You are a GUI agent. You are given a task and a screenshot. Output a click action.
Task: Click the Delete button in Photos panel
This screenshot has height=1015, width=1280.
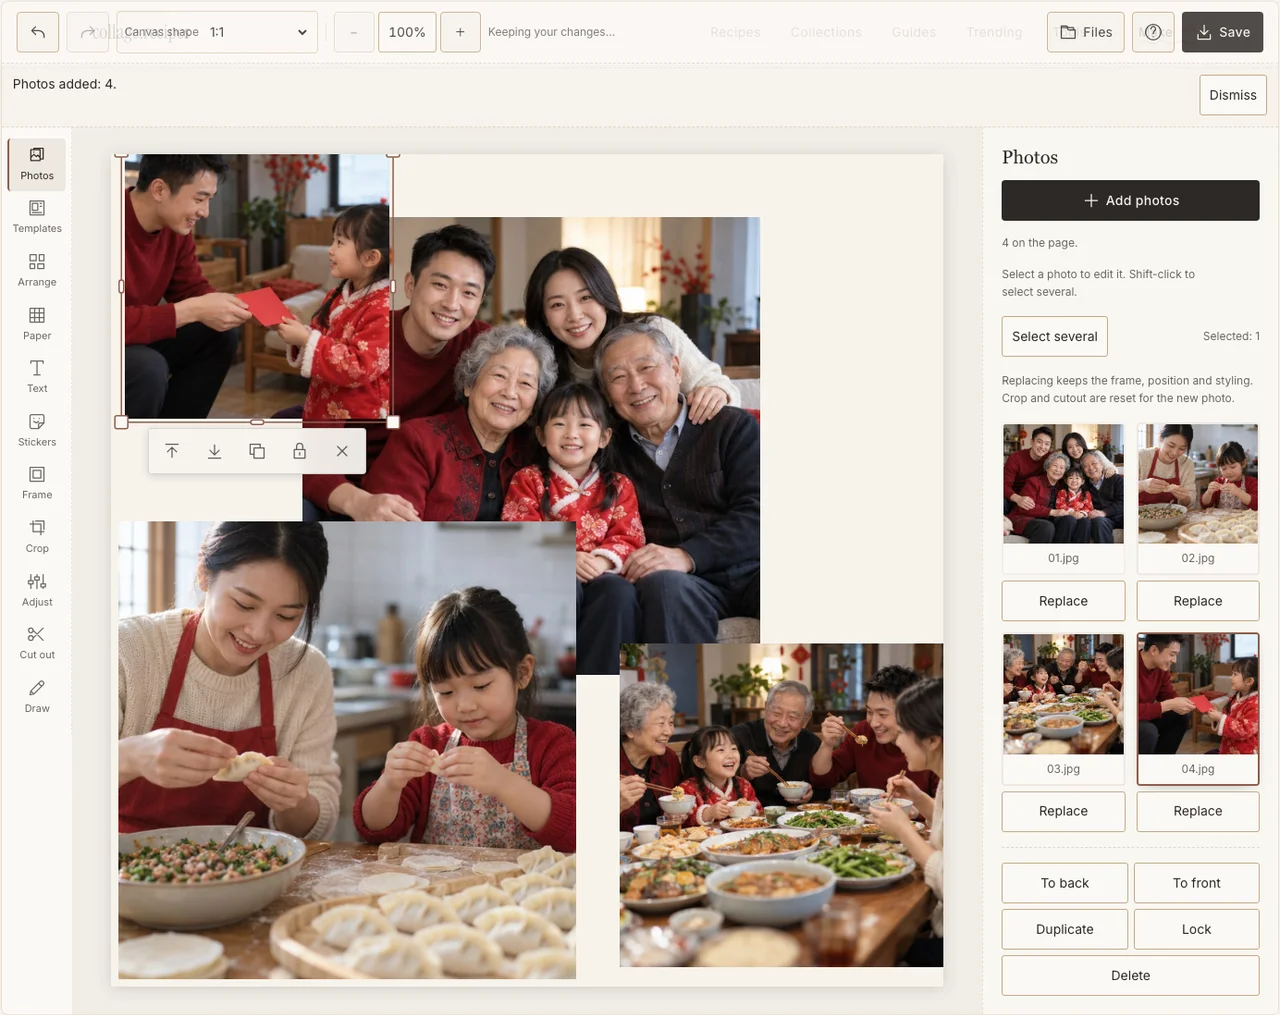(1131, 975)
